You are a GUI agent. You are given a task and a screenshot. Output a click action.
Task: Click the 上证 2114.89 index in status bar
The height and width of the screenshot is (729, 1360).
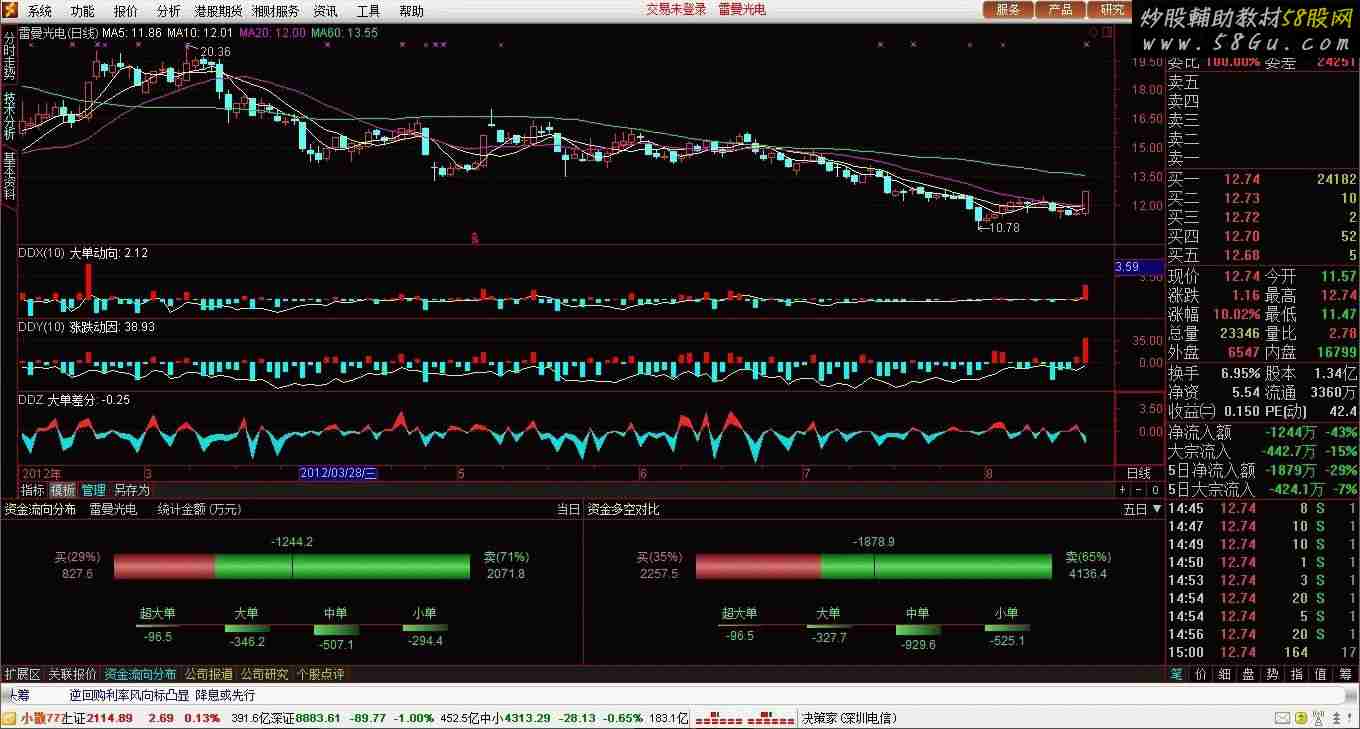[x=97, y=718]
